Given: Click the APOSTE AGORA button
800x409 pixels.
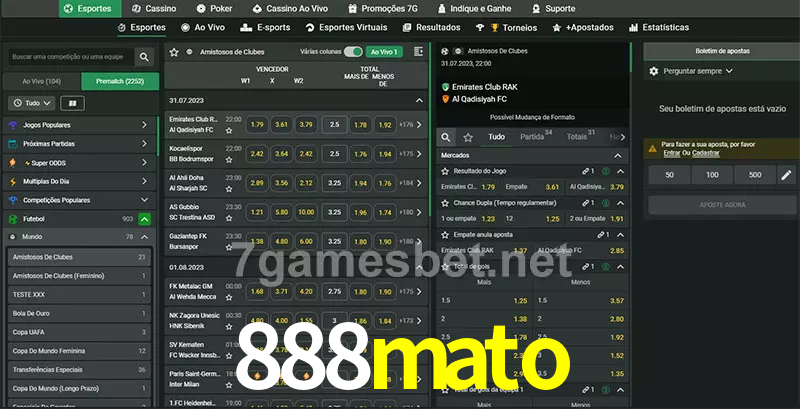Looking at the screenshot, I should coord(722,205).
